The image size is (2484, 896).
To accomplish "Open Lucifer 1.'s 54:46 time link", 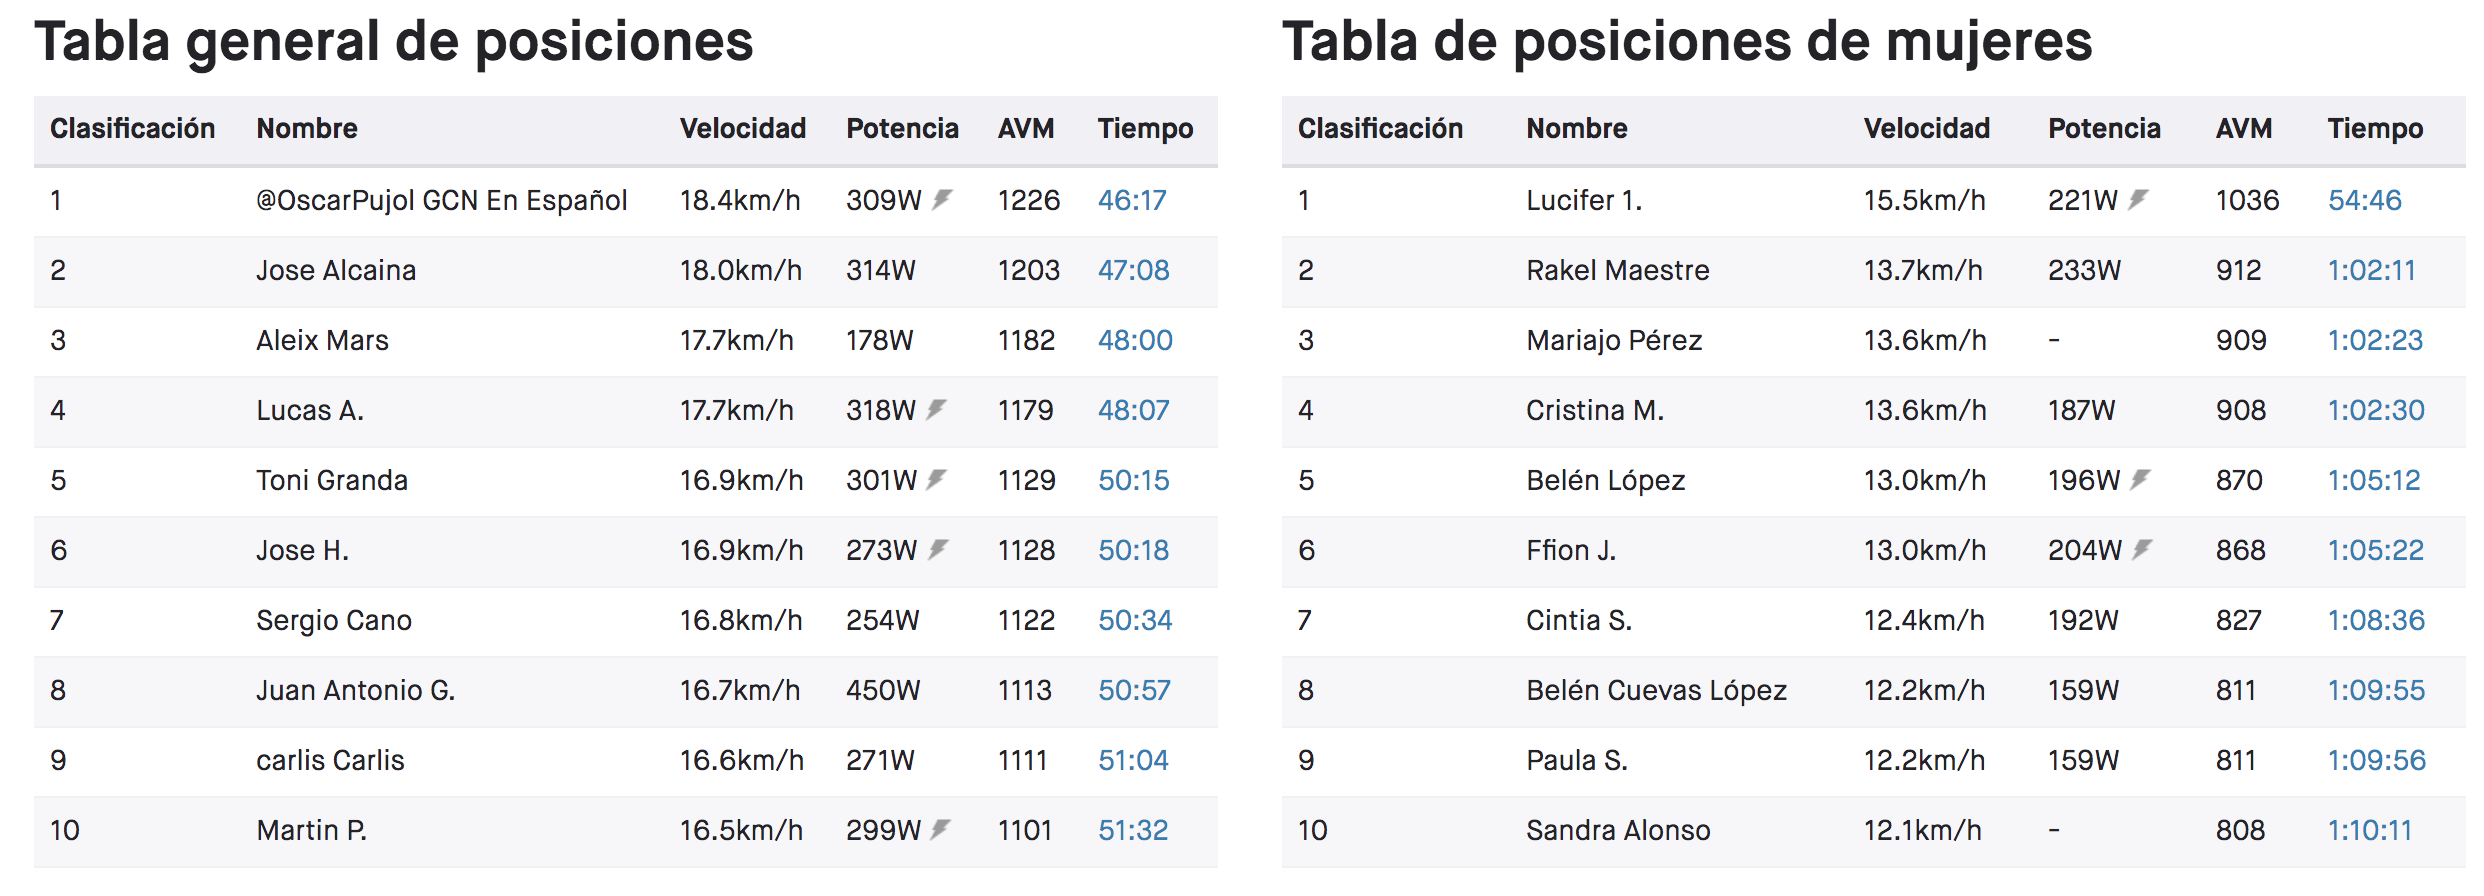I will click(2364, 200).
